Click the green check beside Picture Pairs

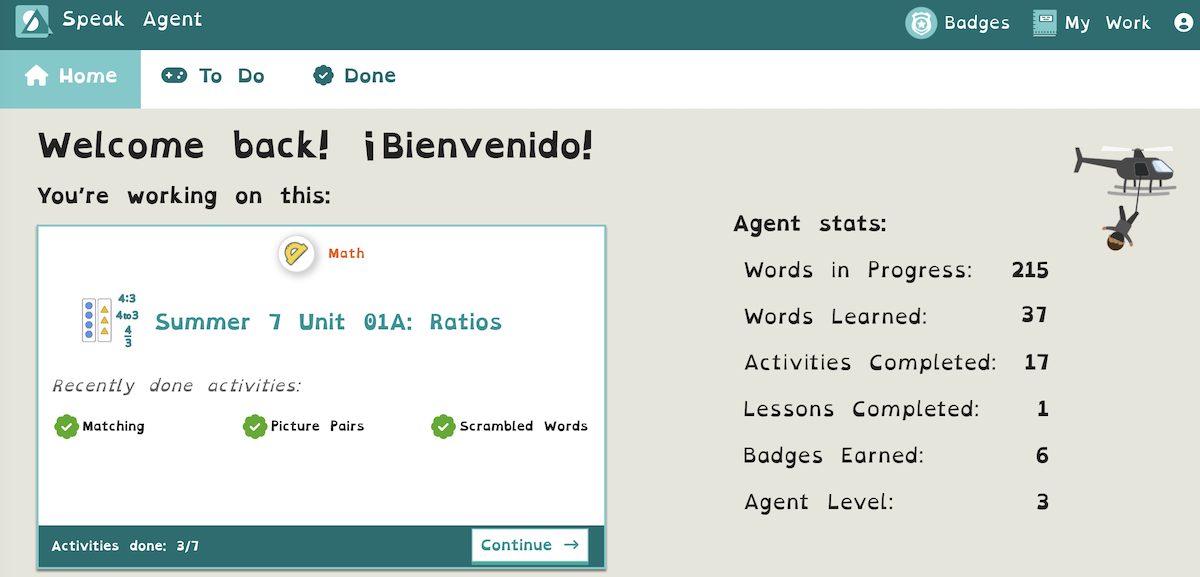pos(254,427)
